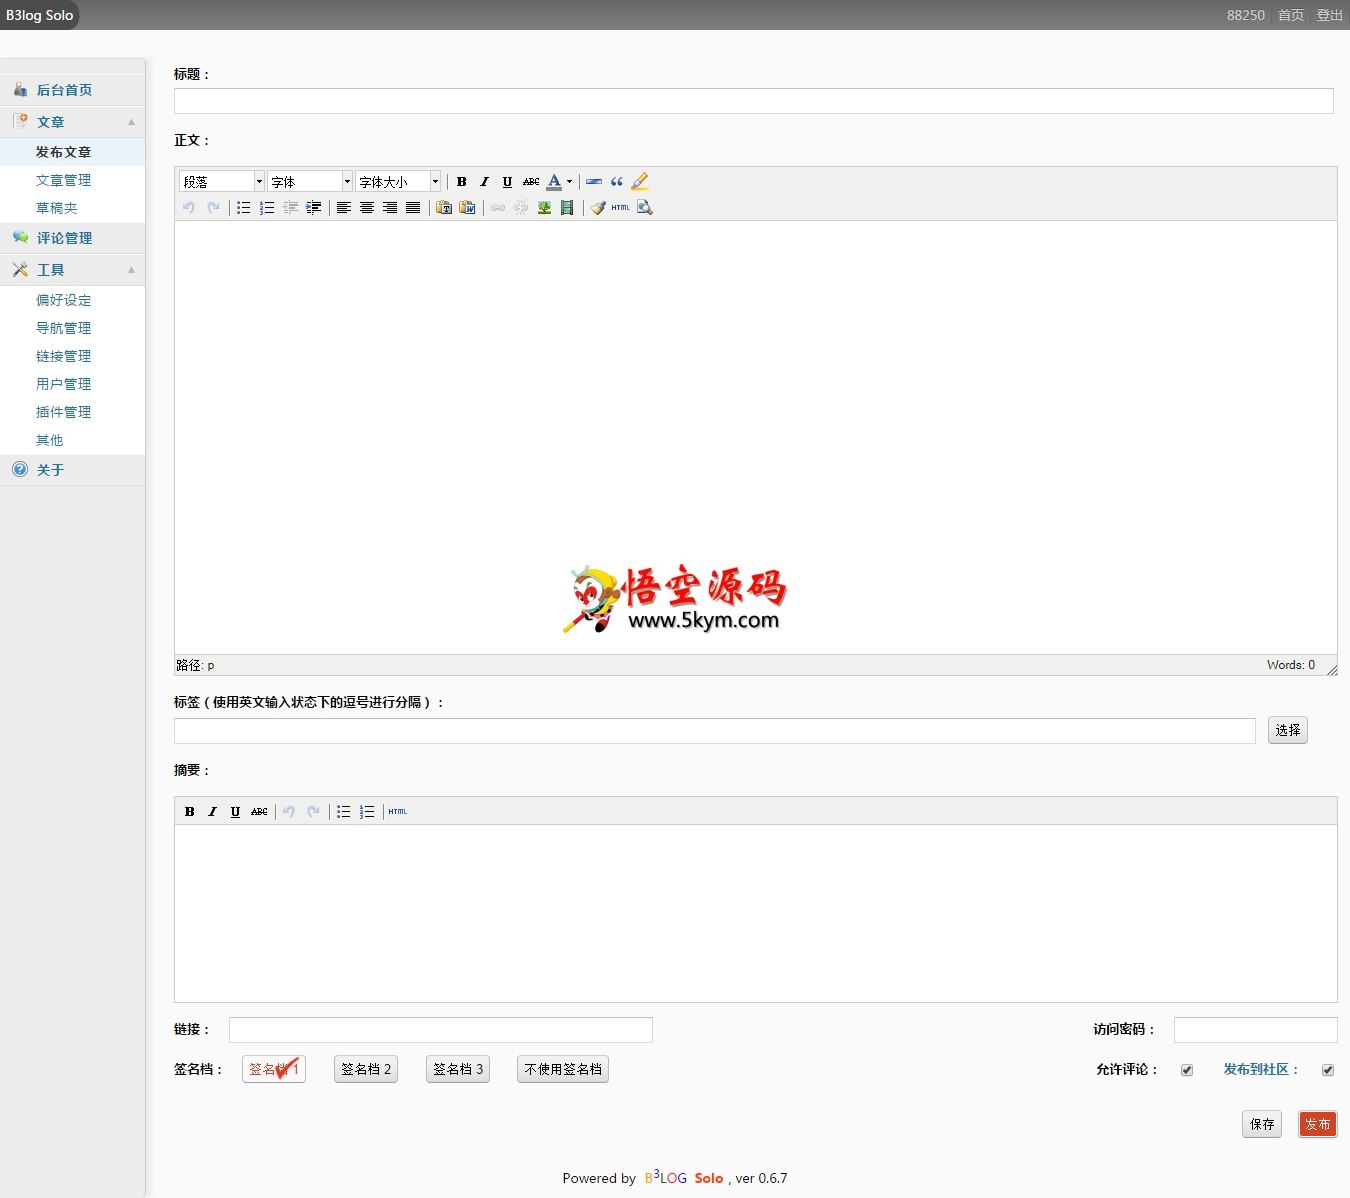Click the 保存 save button
The image size is (1350, 1198).
(x=1262, y=1124)
